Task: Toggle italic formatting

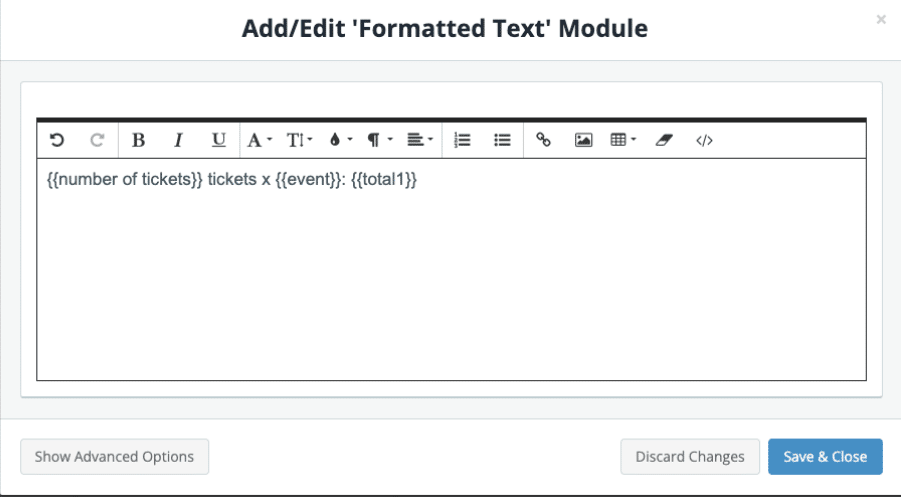Action: (179, 140)
